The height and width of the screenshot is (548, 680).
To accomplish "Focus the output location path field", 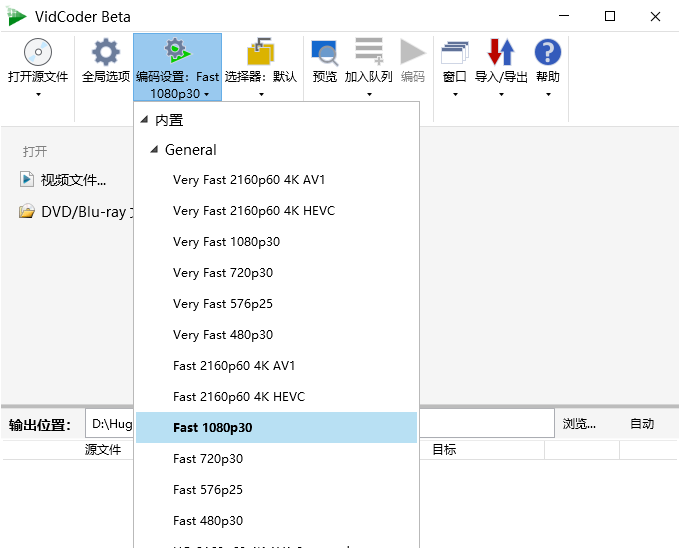I will click(x=320, y=423).
